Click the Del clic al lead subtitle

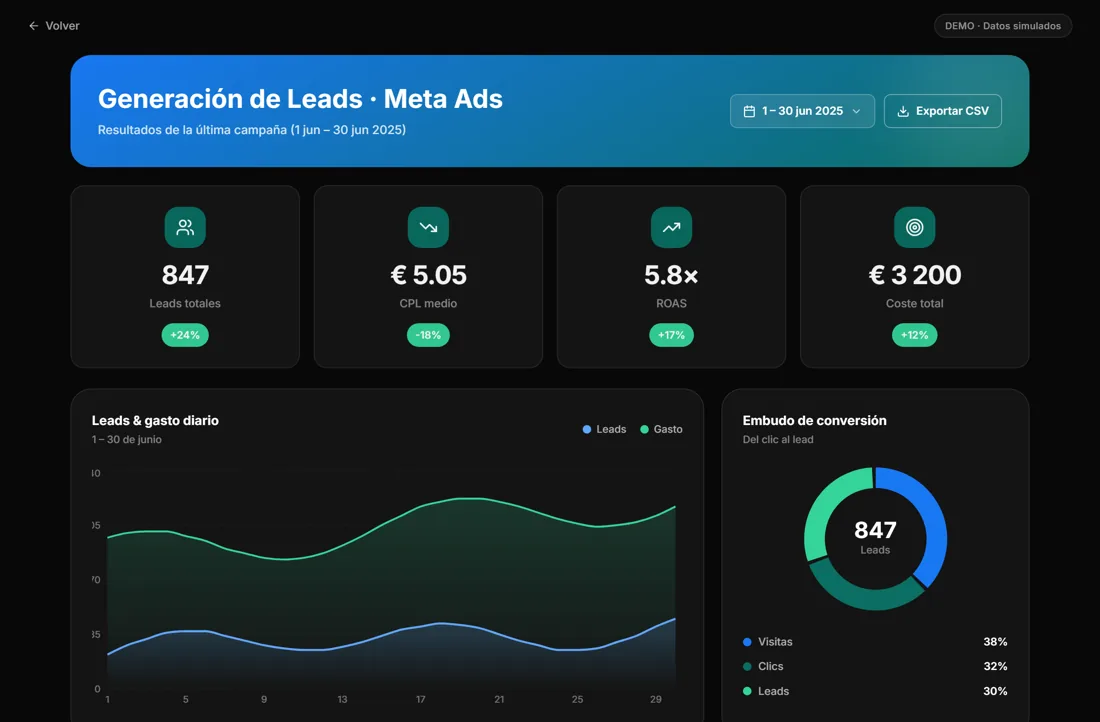778,440
